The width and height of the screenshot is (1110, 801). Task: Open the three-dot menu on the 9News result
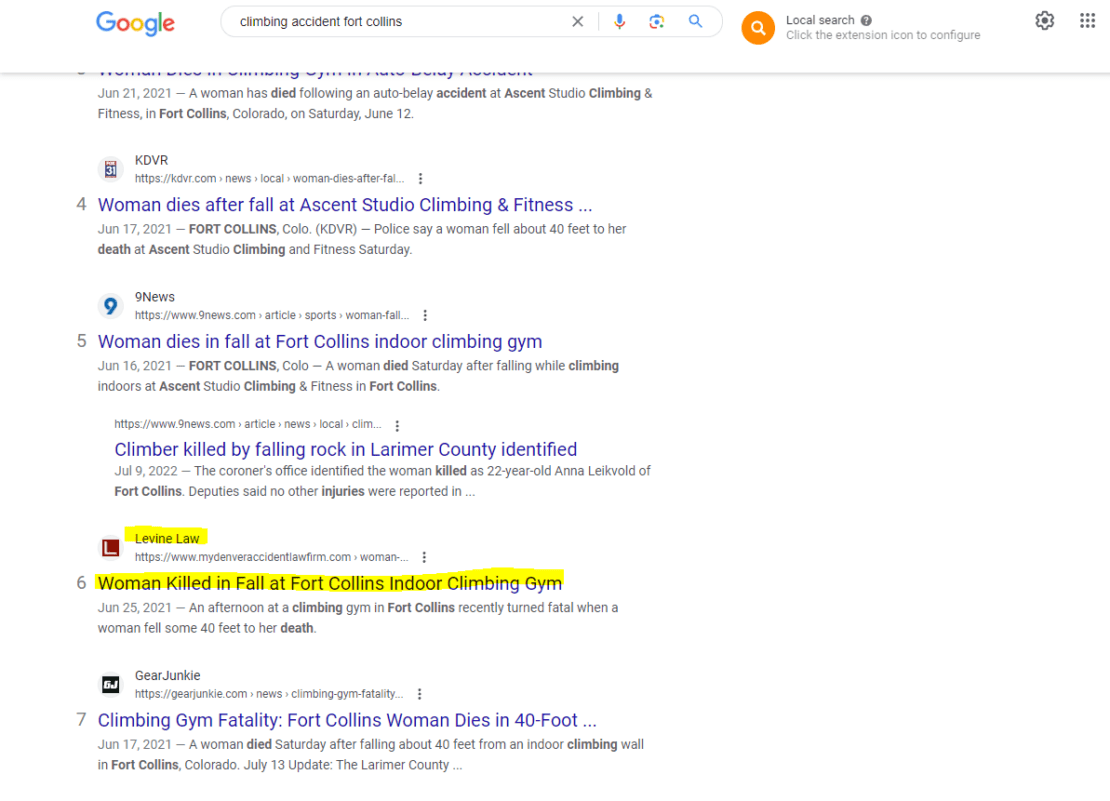pyautogui.click(x=425, y=314)
